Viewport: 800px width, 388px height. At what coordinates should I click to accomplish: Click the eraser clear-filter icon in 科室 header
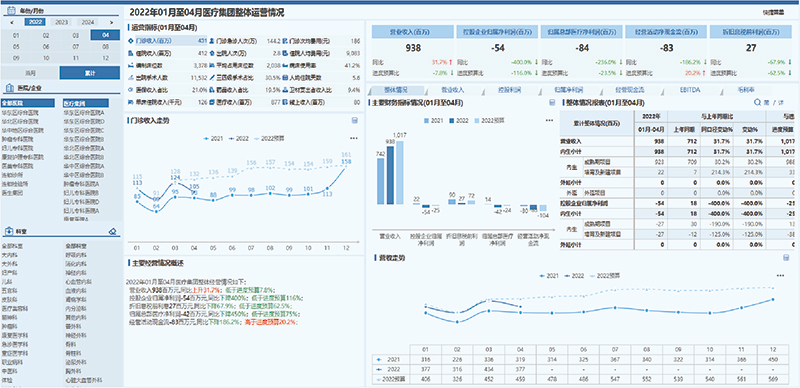(113, 231)
